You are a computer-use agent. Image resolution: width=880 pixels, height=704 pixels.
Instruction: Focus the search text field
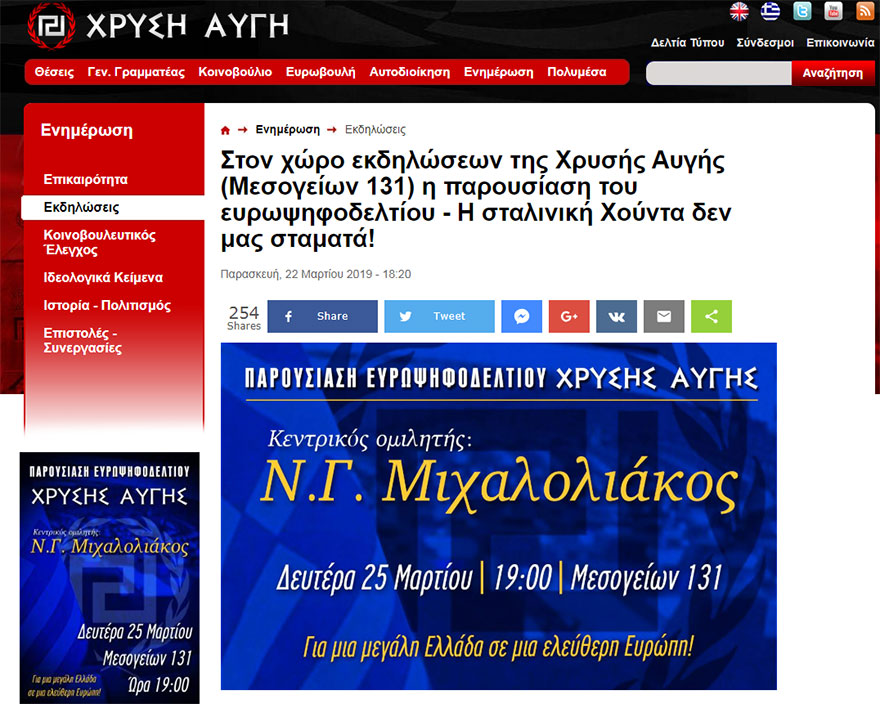[718, 73]
